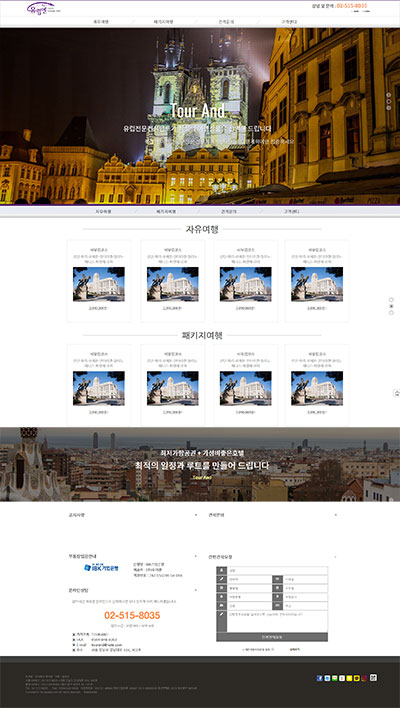
Task: Click the purple site logo in the header
Action: (x=42, y=7)
